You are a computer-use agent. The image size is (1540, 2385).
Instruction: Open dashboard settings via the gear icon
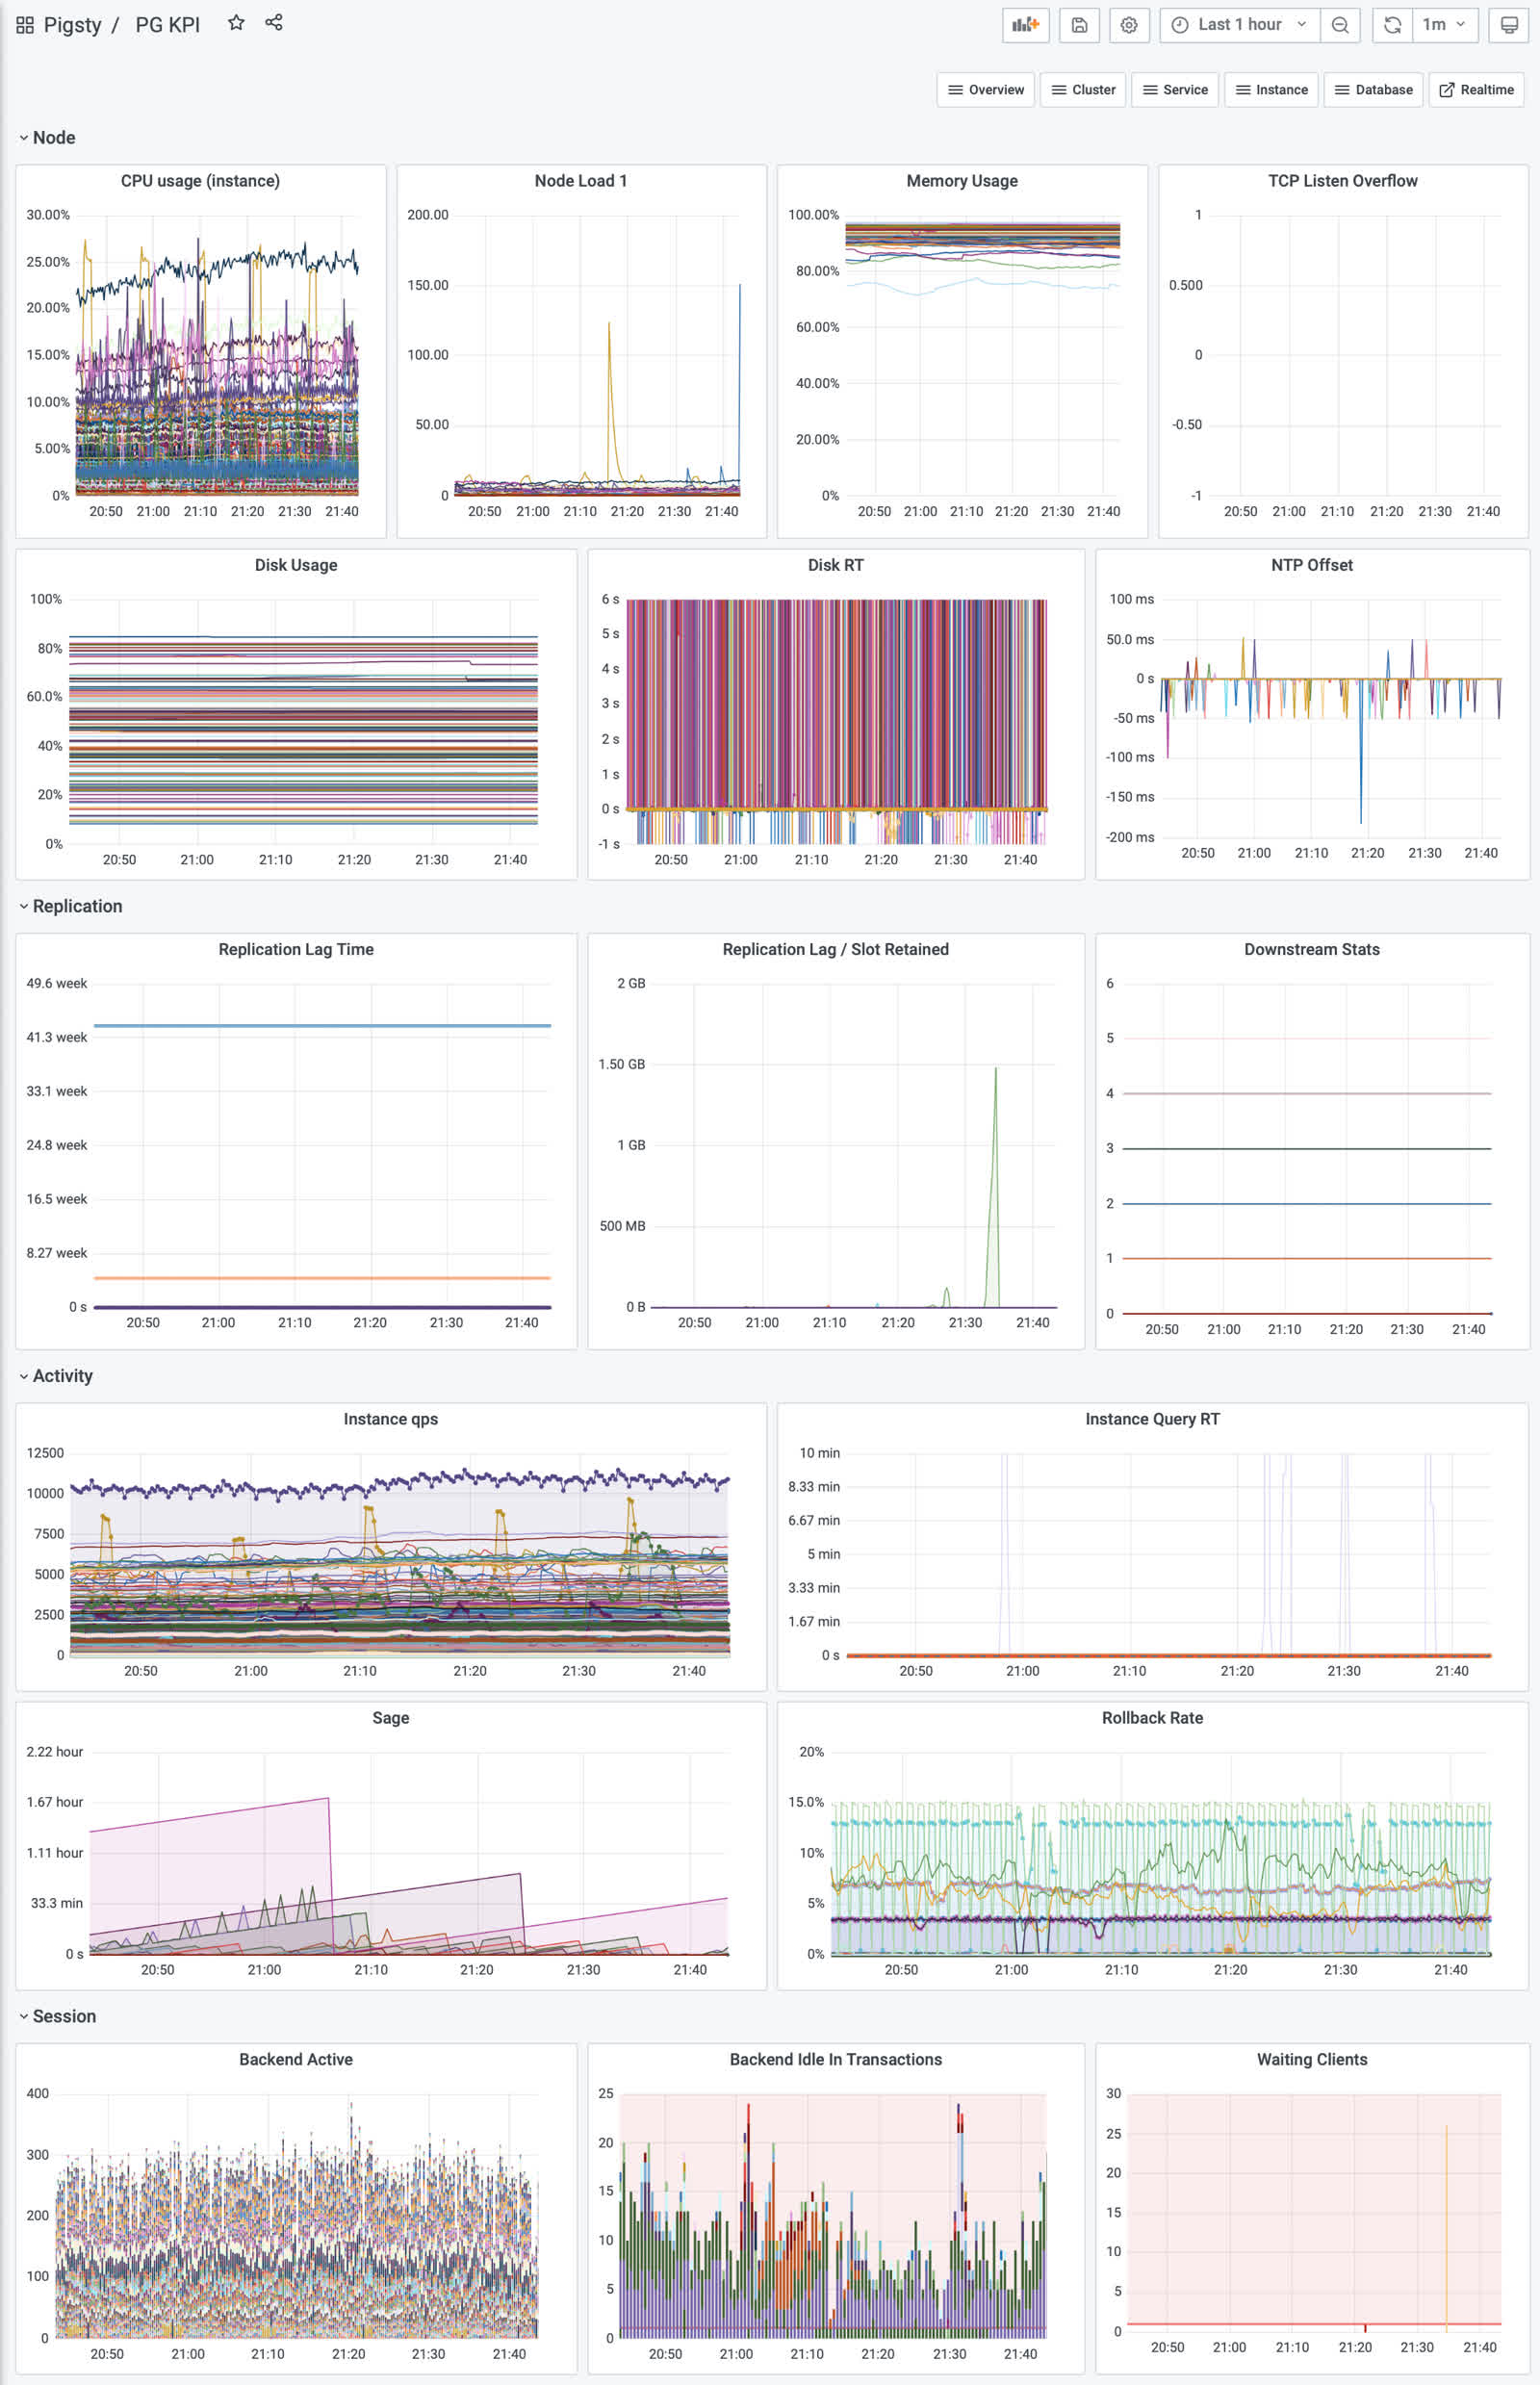pos(1129,25)
